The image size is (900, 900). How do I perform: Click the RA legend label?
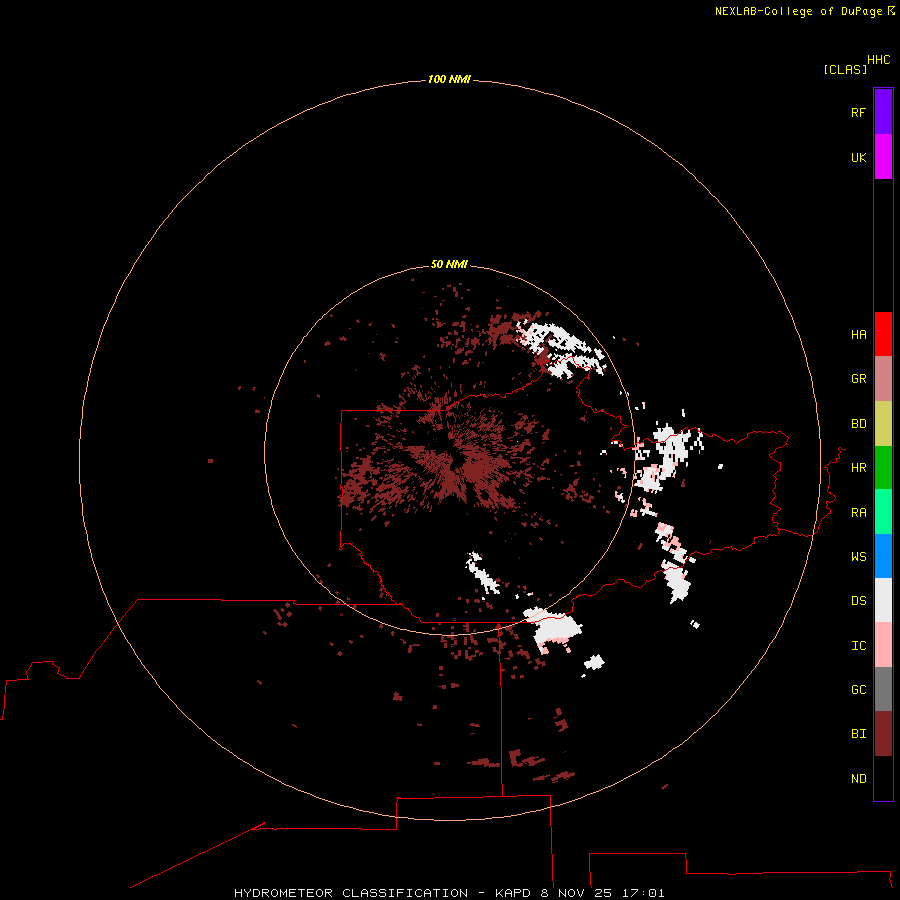click(x=859, y=513)
